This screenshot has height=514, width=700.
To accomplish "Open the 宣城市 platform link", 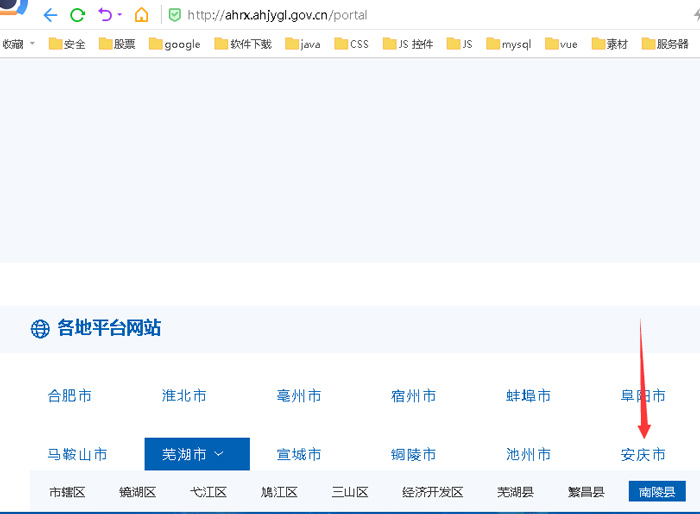I will click(299, 455).
